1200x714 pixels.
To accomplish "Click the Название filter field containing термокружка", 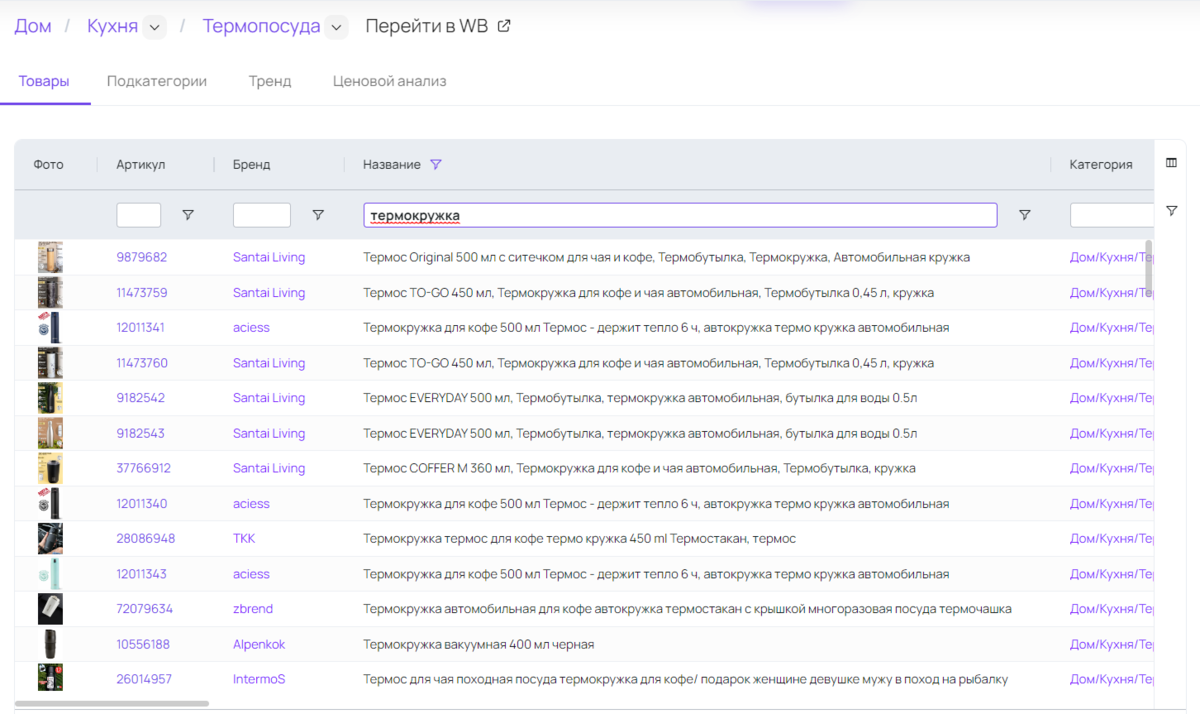I will point(680,215).
